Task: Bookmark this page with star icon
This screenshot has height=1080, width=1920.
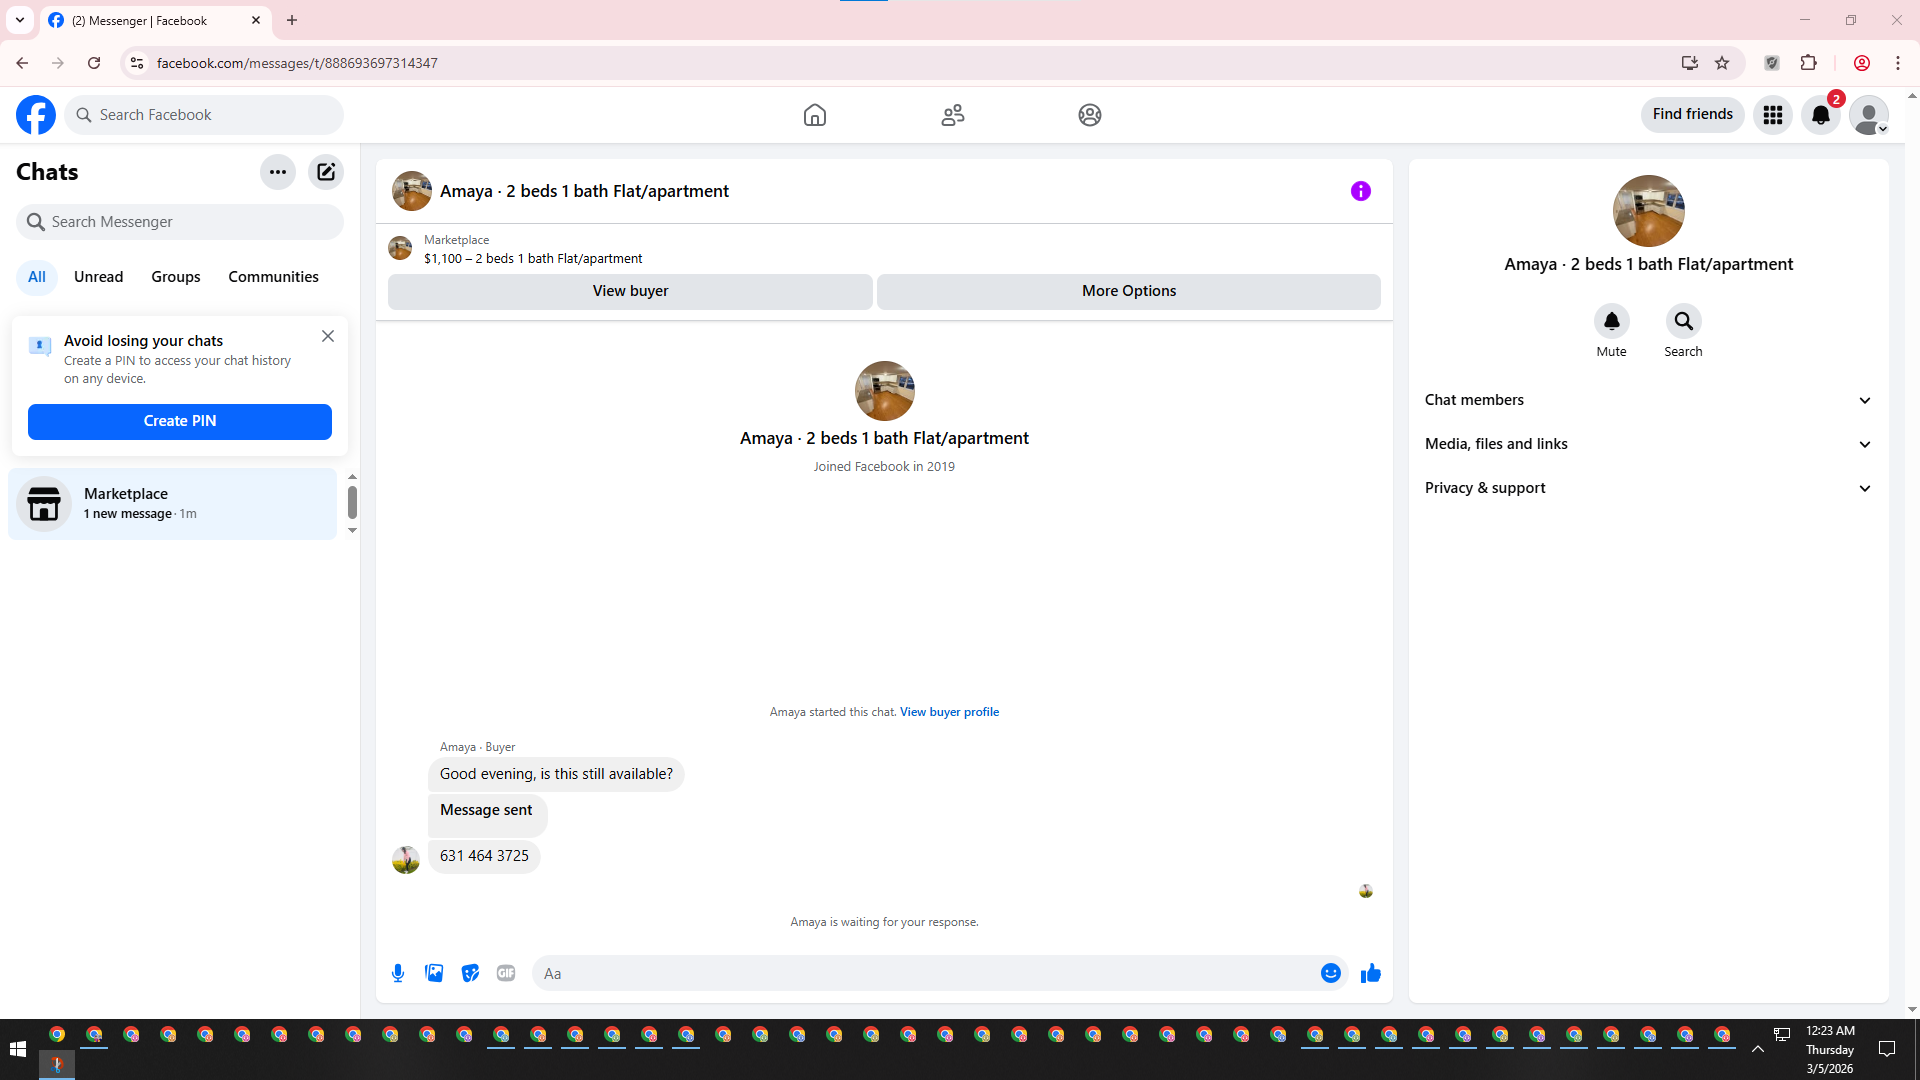Action: click(1722, 63)
